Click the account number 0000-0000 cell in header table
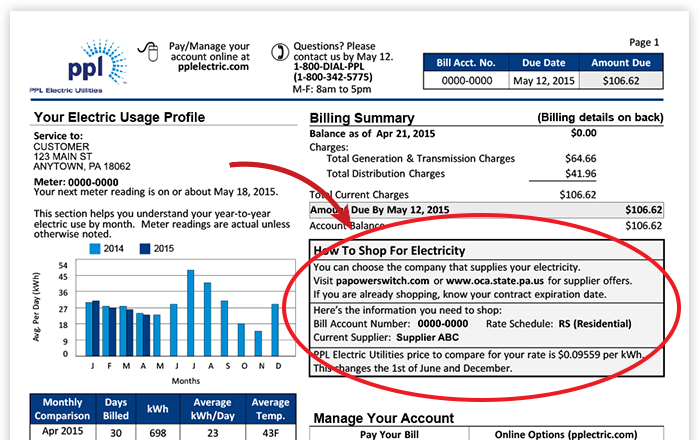Viewport: 700px width, 440px height. click(467, 81)
